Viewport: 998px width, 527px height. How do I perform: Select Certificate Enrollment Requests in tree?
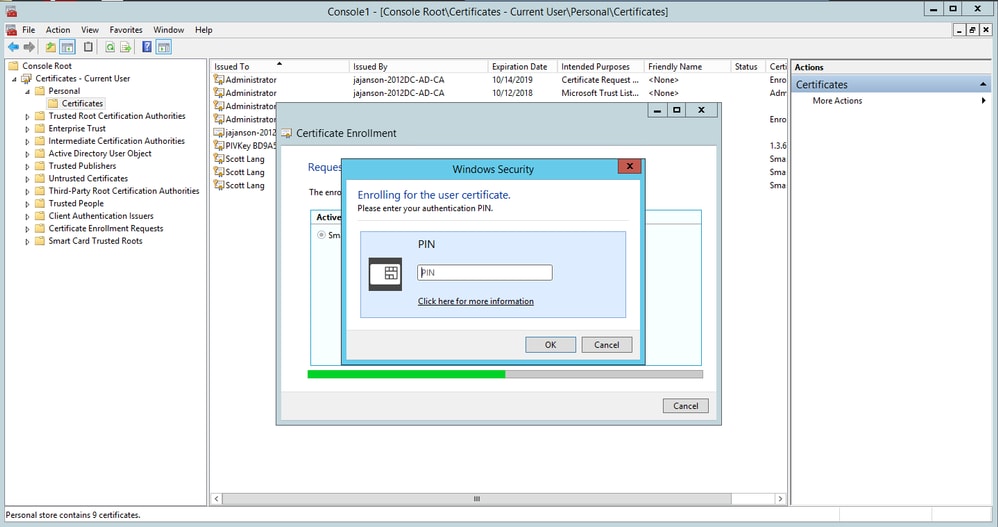106,228
